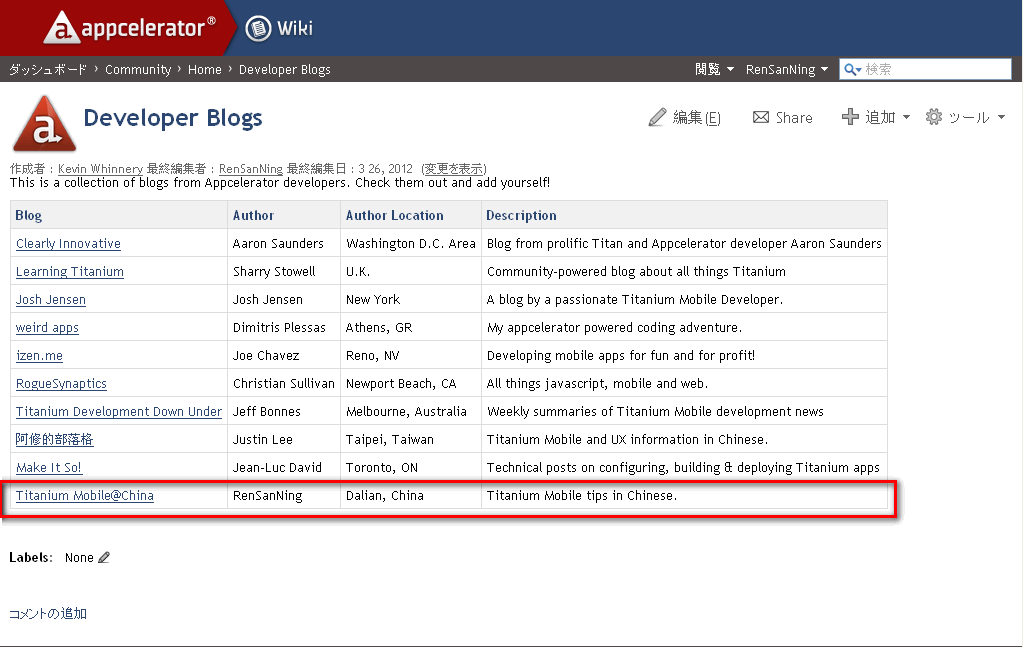
Task: Click the Christian Sullivan author cell
Action: 284,384
